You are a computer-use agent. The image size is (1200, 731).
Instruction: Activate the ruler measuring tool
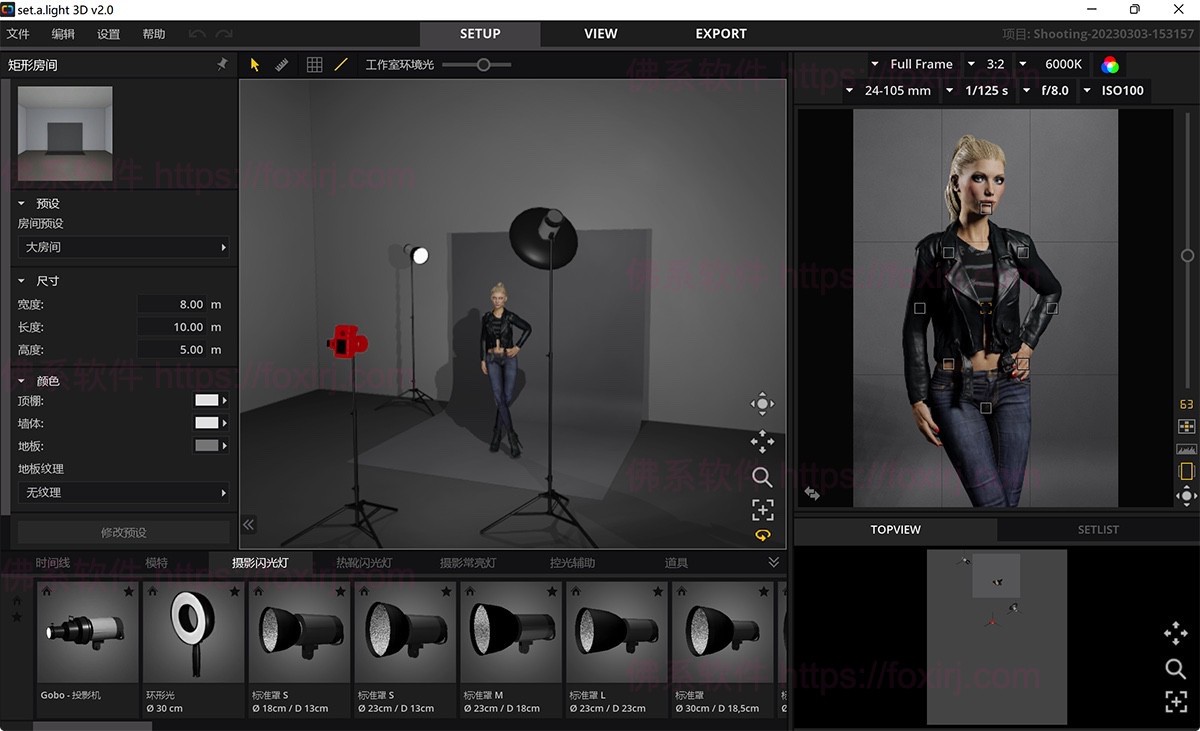tap(282, 65)
